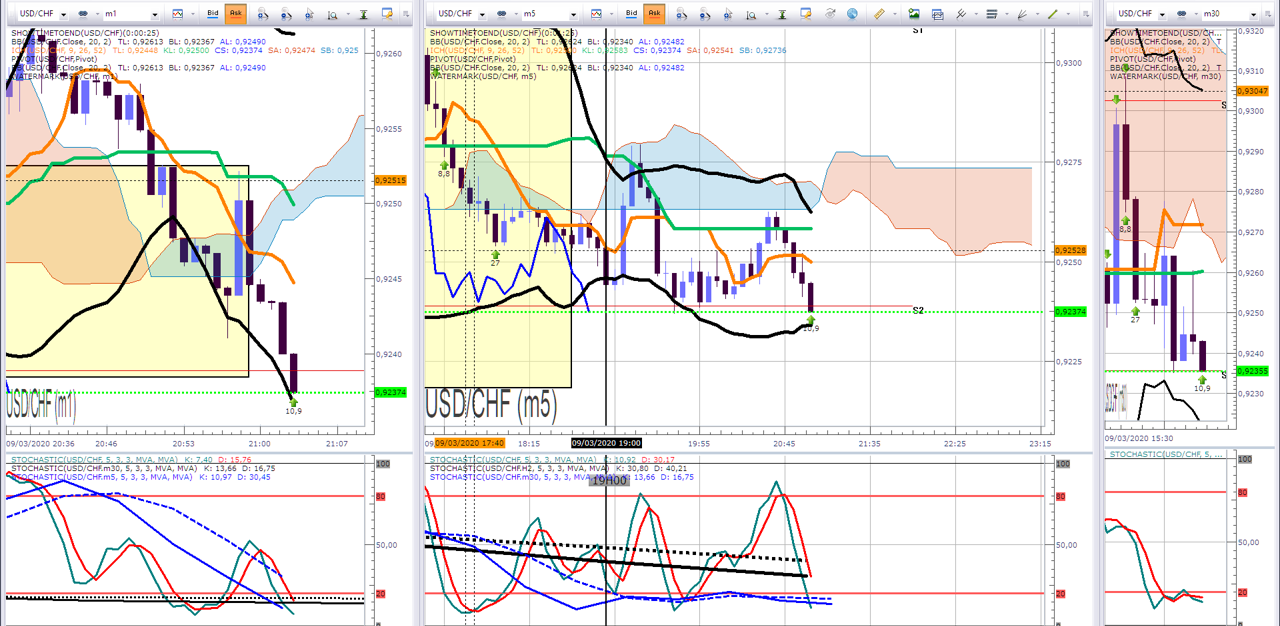Select the cursor zoom tool in m5 window
1280x626 pixels.
pos(728,14)
